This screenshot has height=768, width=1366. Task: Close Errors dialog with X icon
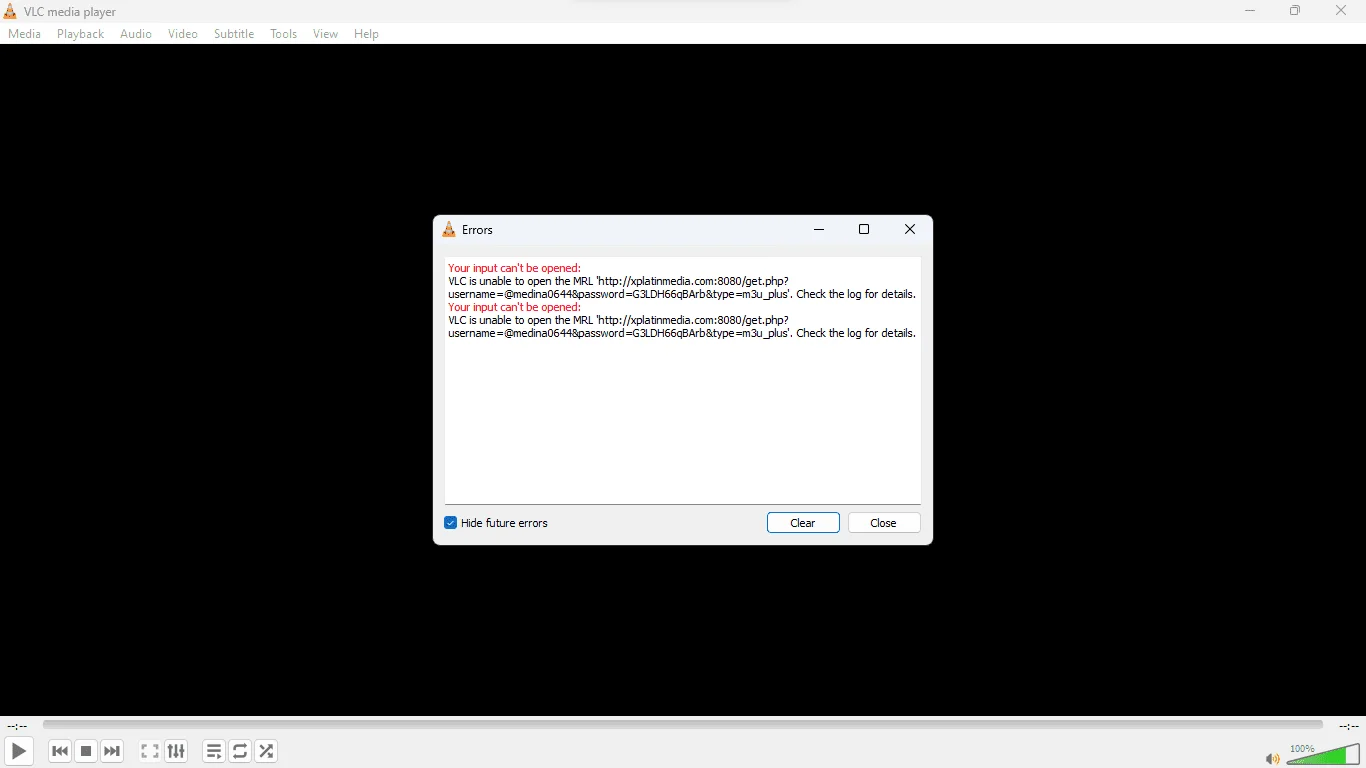[x=910, y=230]
